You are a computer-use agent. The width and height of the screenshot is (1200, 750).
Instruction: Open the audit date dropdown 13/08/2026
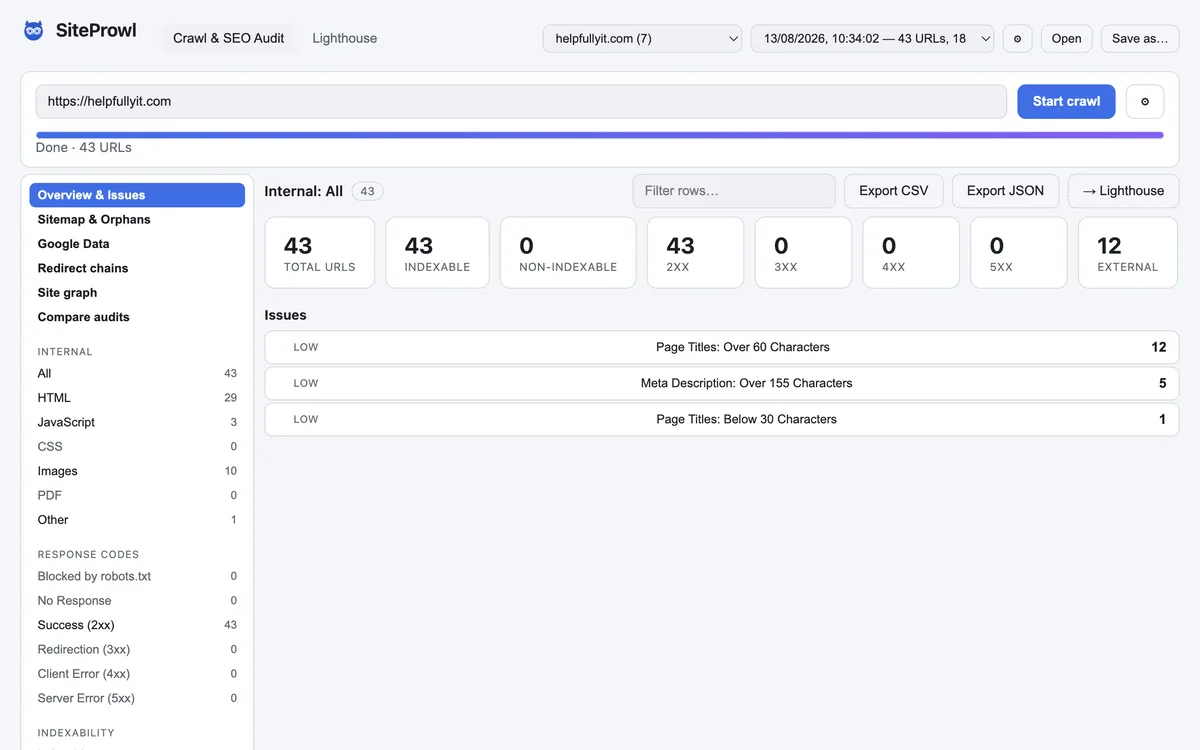click(873, 38)
